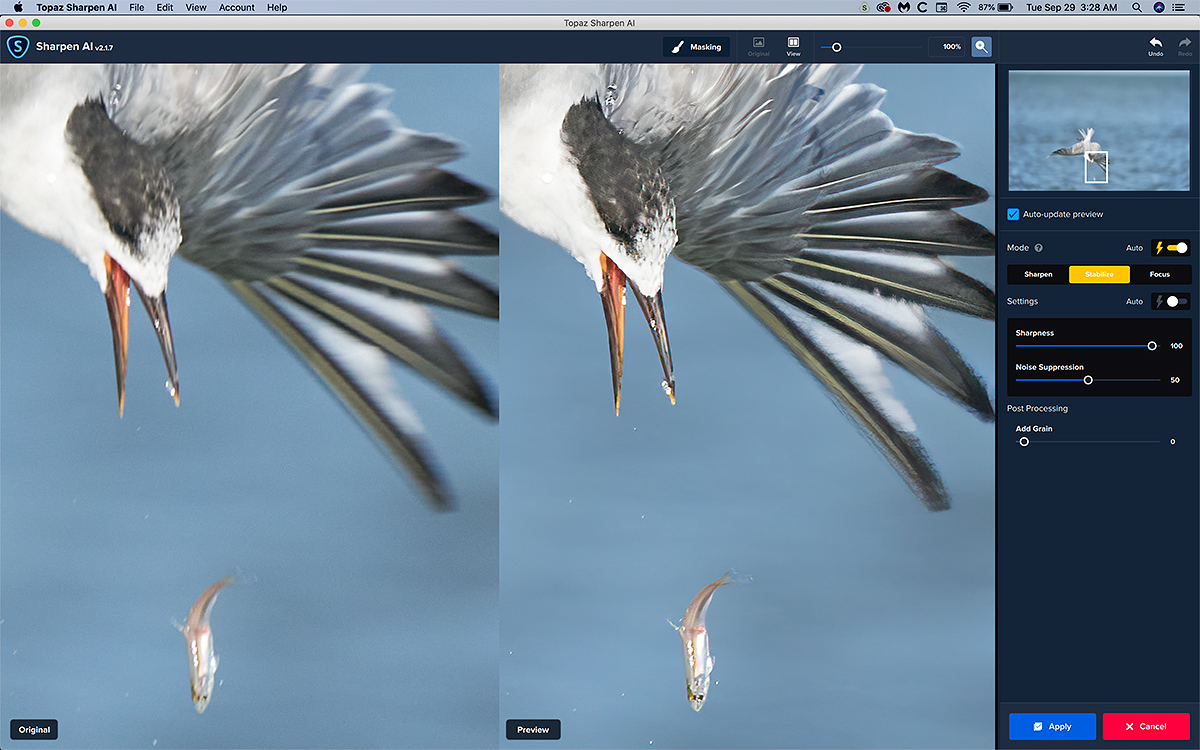Click the Add Grain slider handle
1200x750 pixels.
pos(1024,441)
